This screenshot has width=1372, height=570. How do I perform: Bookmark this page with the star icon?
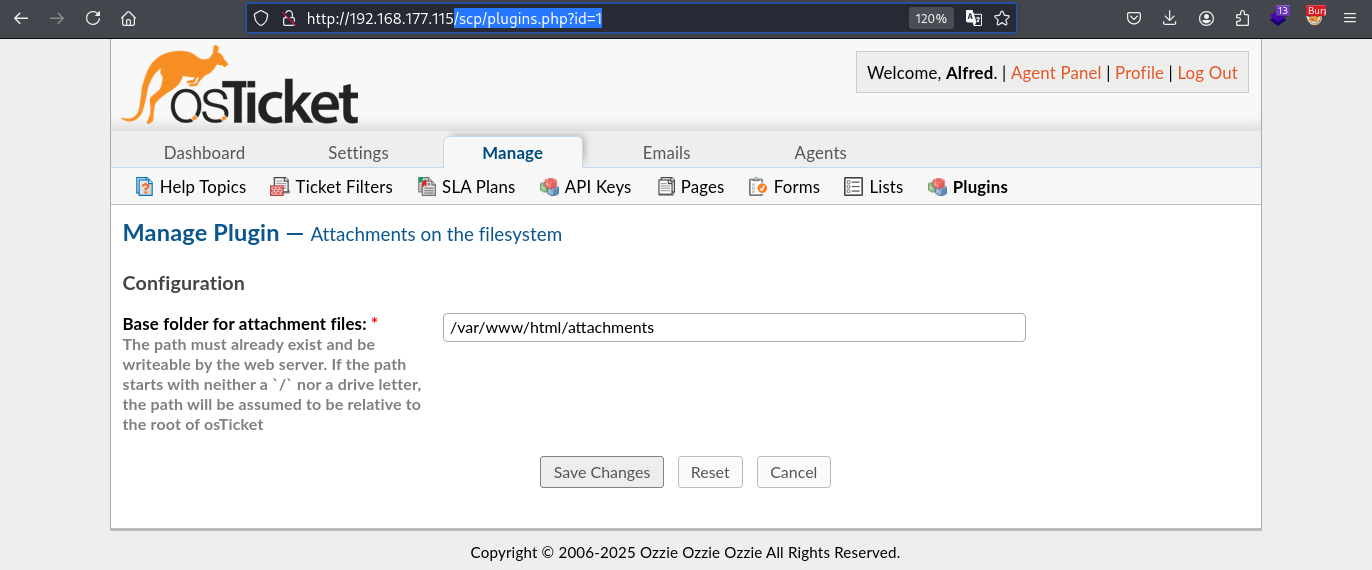click(x=1001, y=18)
